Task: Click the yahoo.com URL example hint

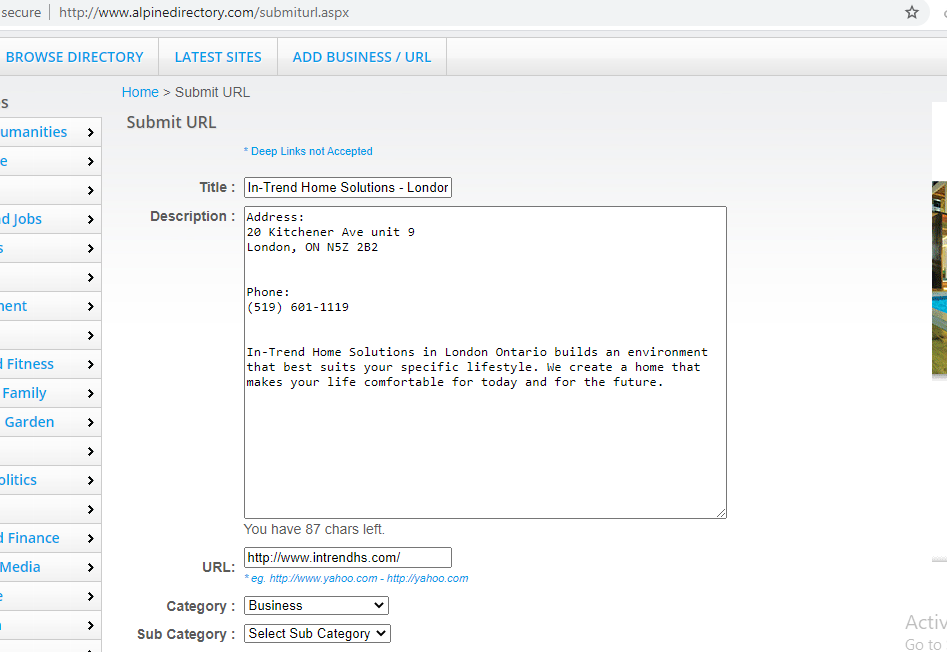Action: (356, 578)
